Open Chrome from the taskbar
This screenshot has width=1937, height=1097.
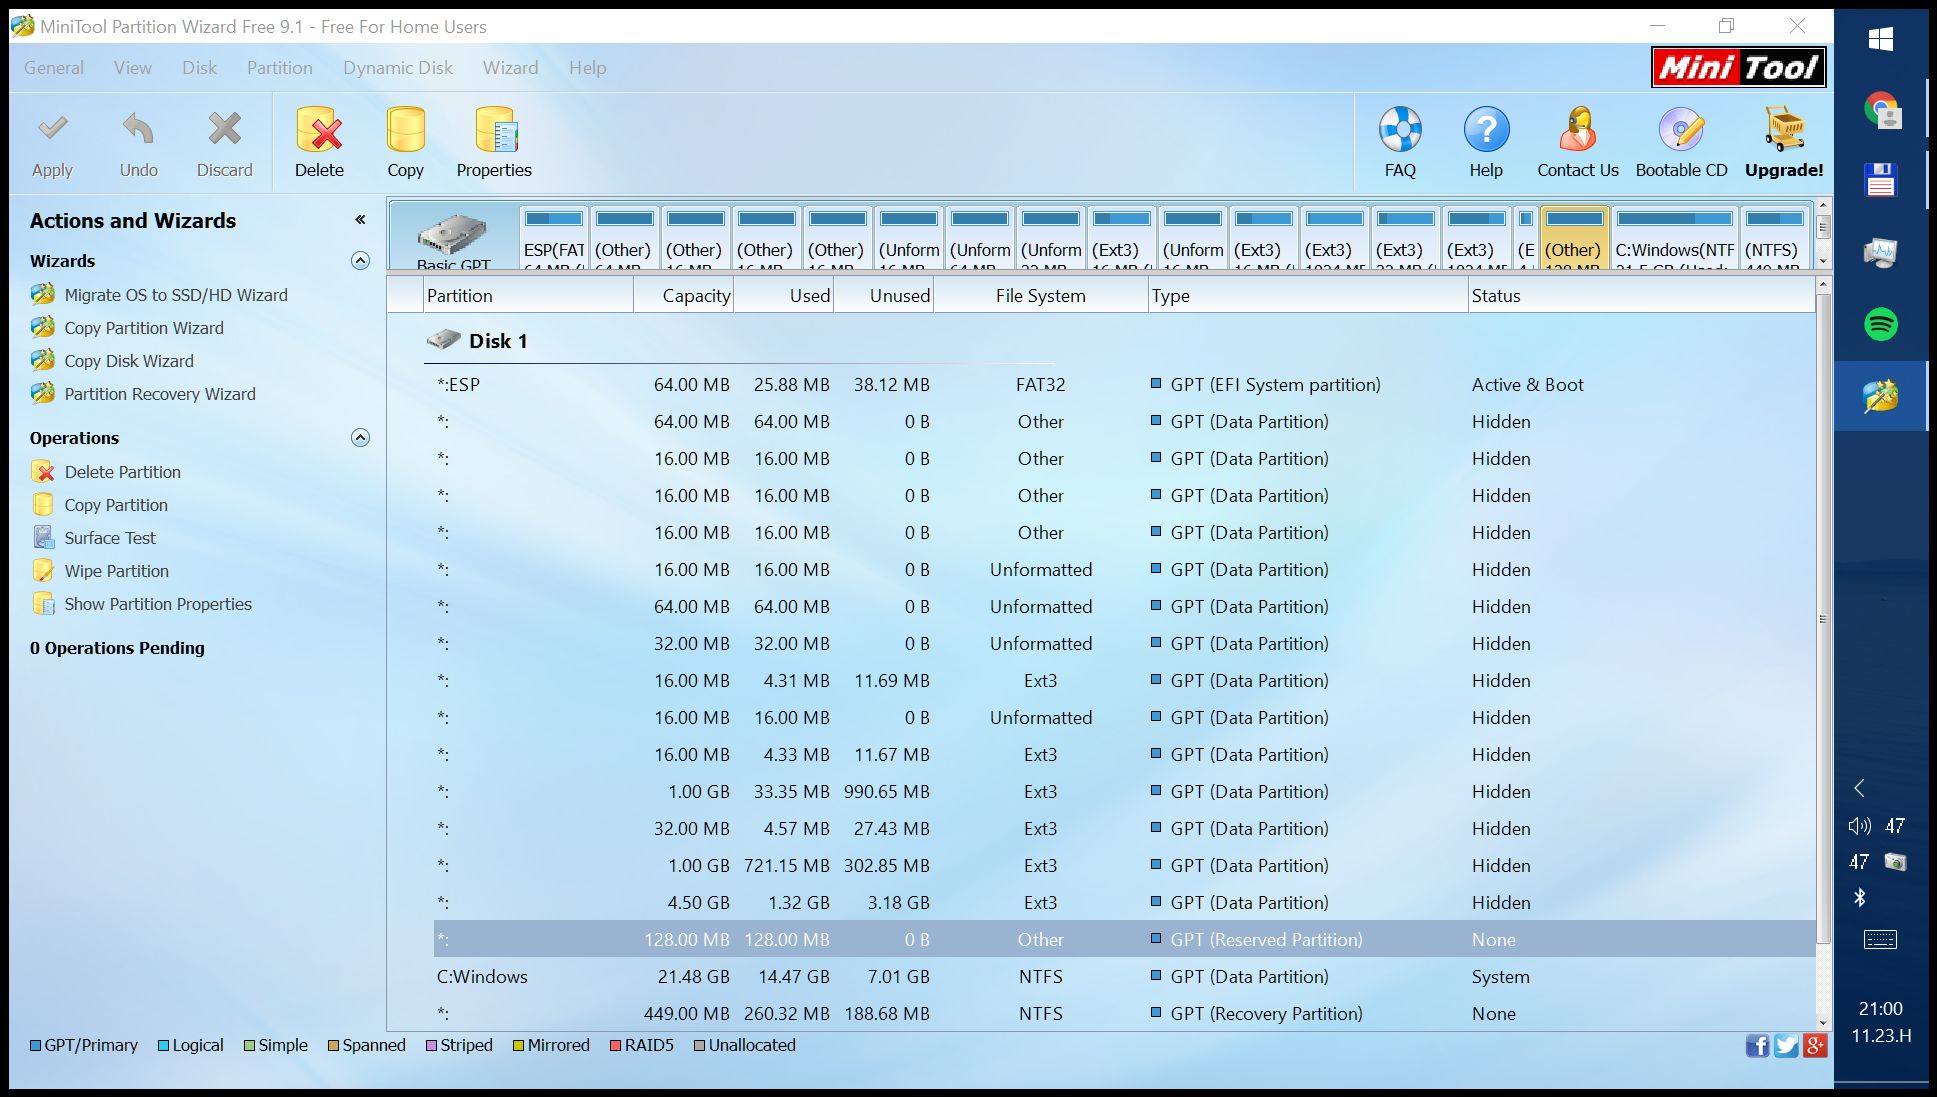click(1881, 110)
